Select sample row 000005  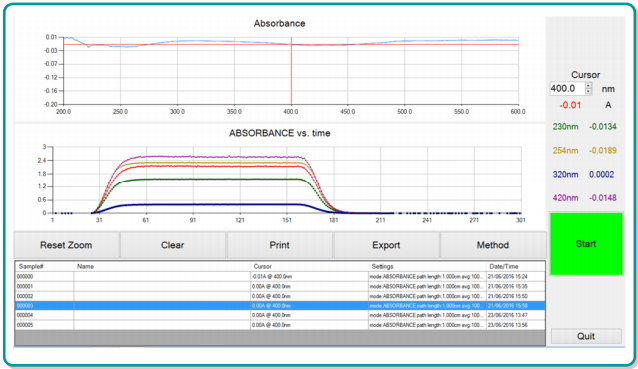click(280, 325)
